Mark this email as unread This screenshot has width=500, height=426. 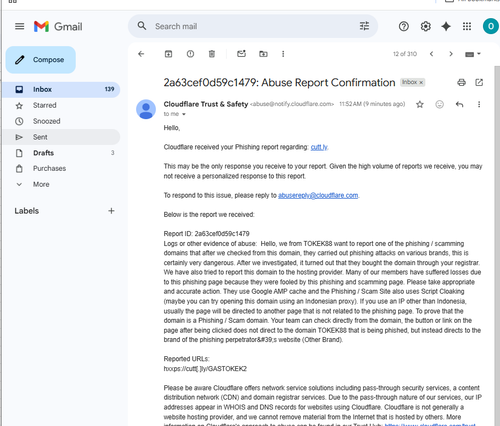coord(241,54)
